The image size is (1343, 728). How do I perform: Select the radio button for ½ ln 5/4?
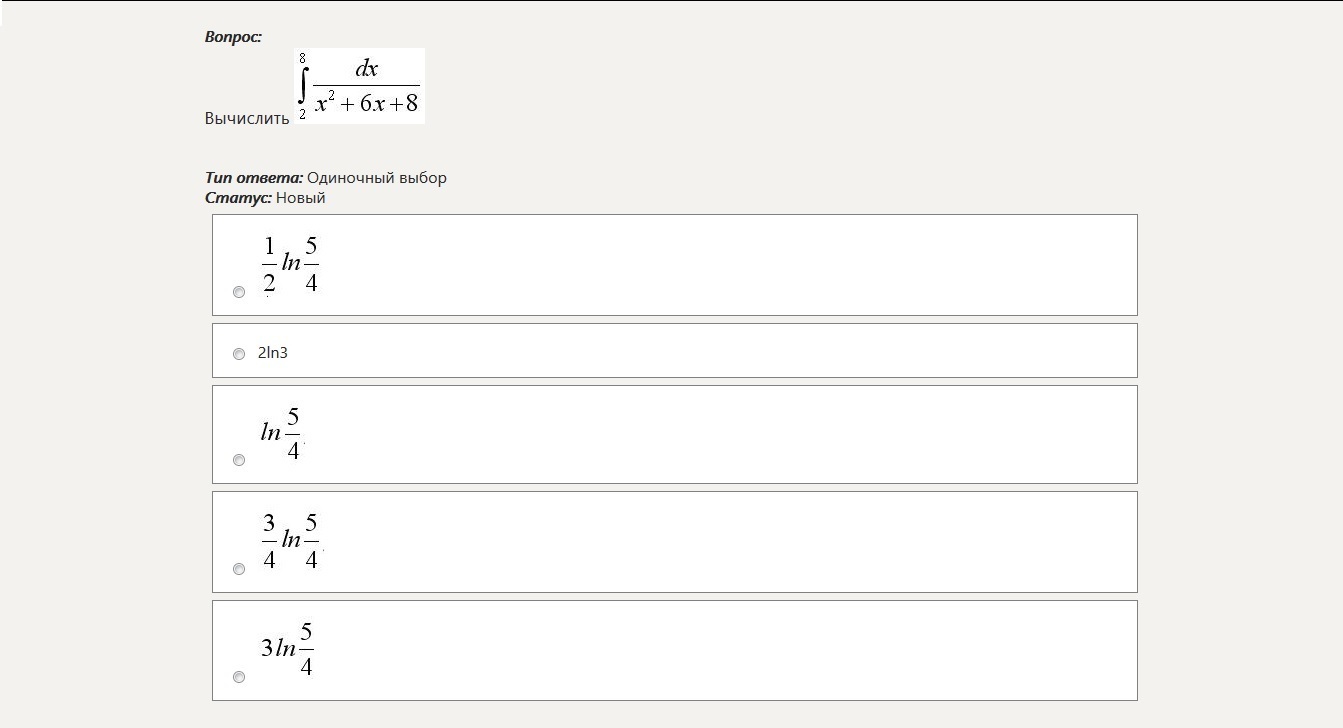(x=239, y=292)
